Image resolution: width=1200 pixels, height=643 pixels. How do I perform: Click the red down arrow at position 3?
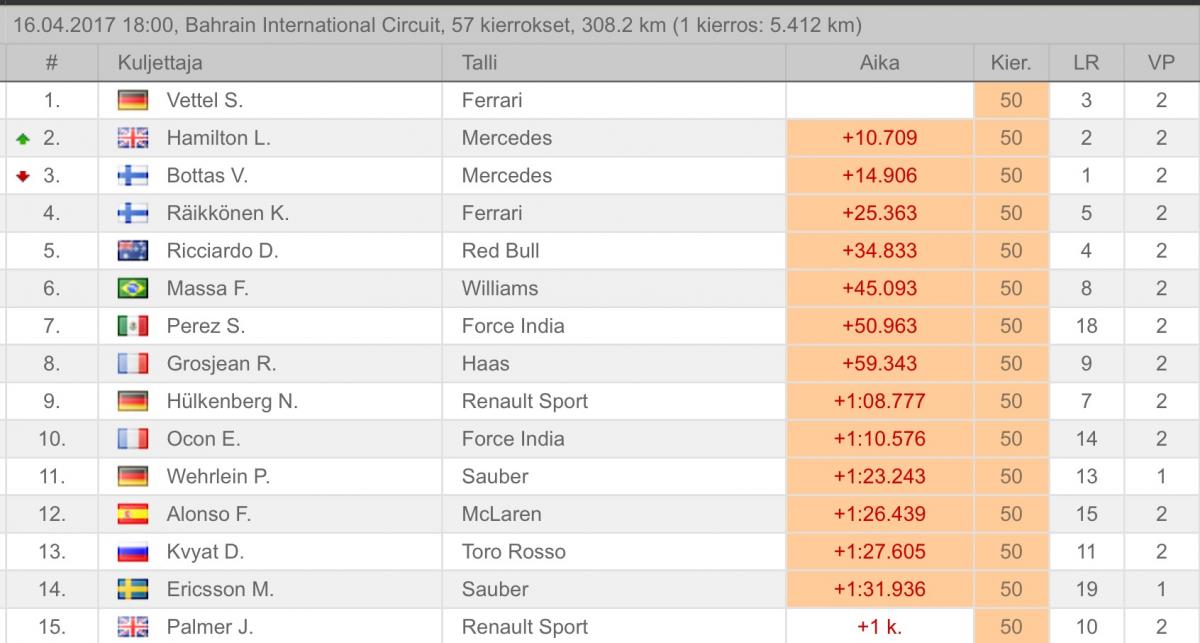point(23,177)
